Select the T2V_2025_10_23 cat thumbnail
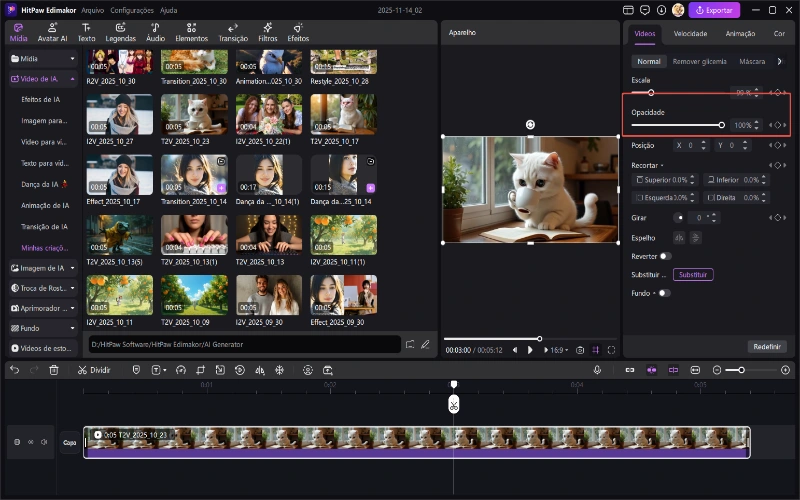Screen dimensions: 800x500 pos(194,114)
